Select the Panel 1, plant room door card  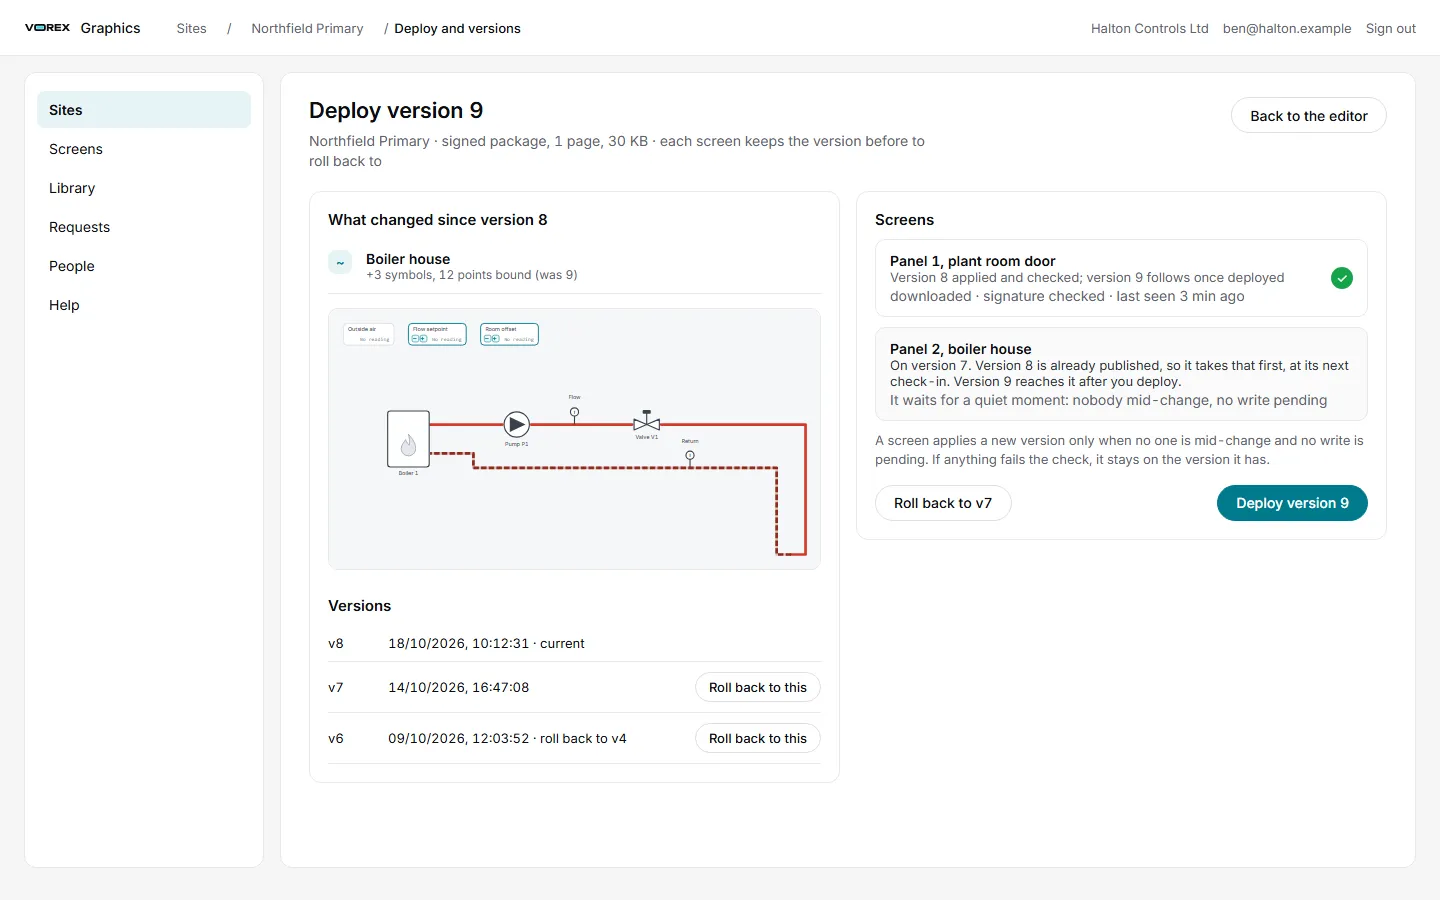[1121, 278]
